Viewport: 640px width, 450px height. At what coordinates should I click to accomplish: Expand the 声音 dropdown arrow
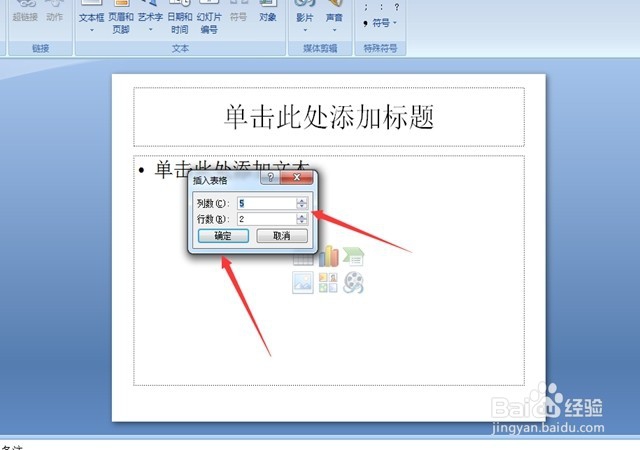[x=334, y=30]
